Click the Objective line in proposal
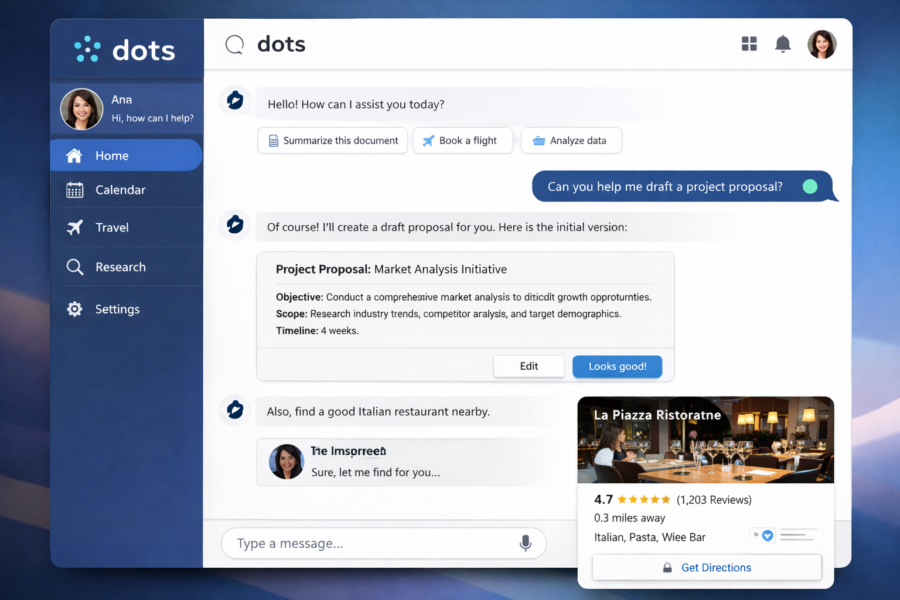This screenshot has width=900, height=600. click(x=464, y=297)
